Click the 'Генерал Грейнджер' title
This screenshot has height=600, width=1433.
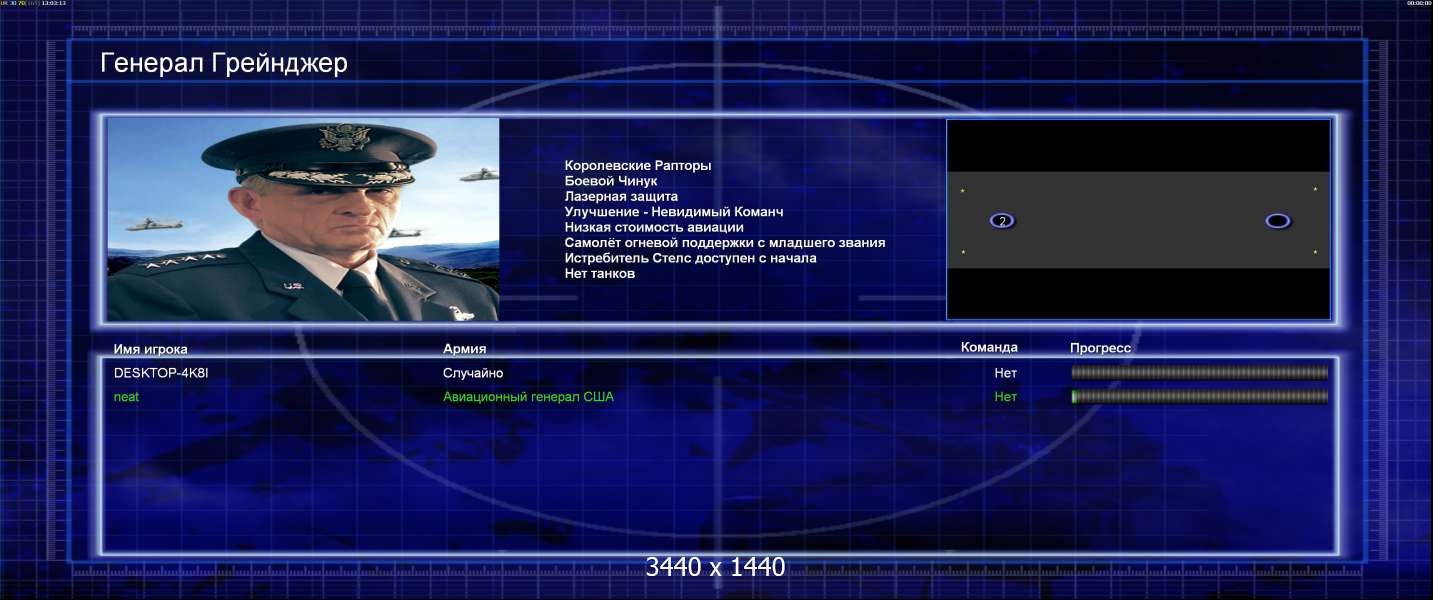[x=224, y=64]
